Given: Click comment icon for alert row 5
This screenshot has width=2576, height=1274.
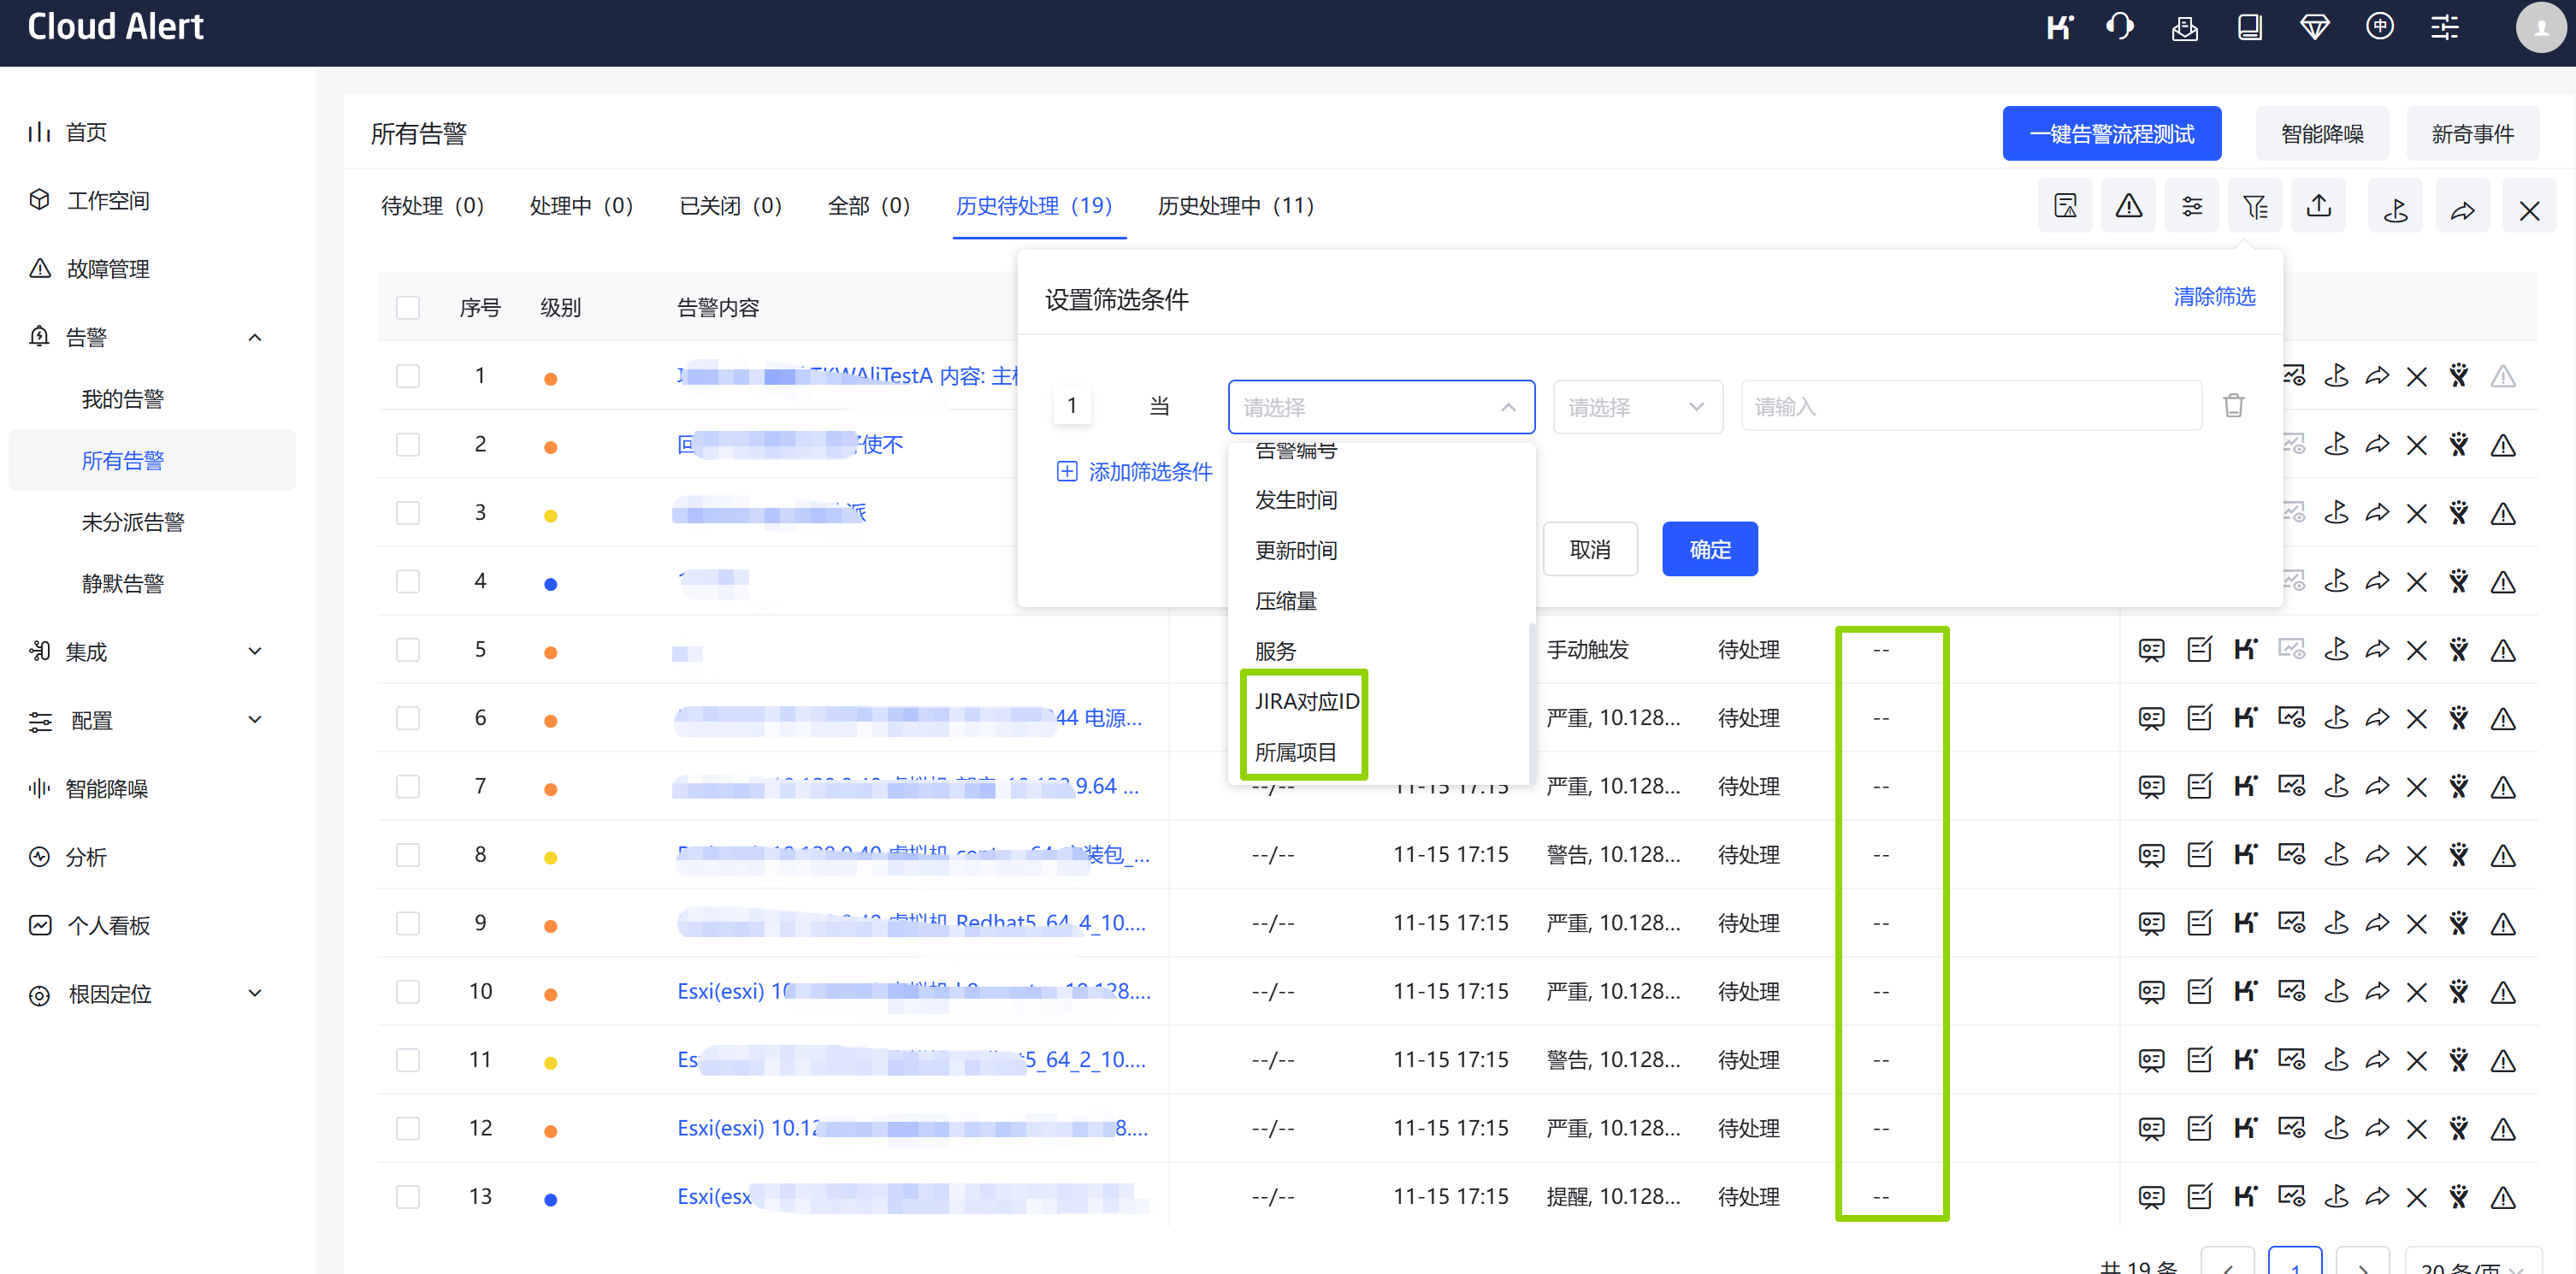Looking at the screenshot, I should point(2151,650).
